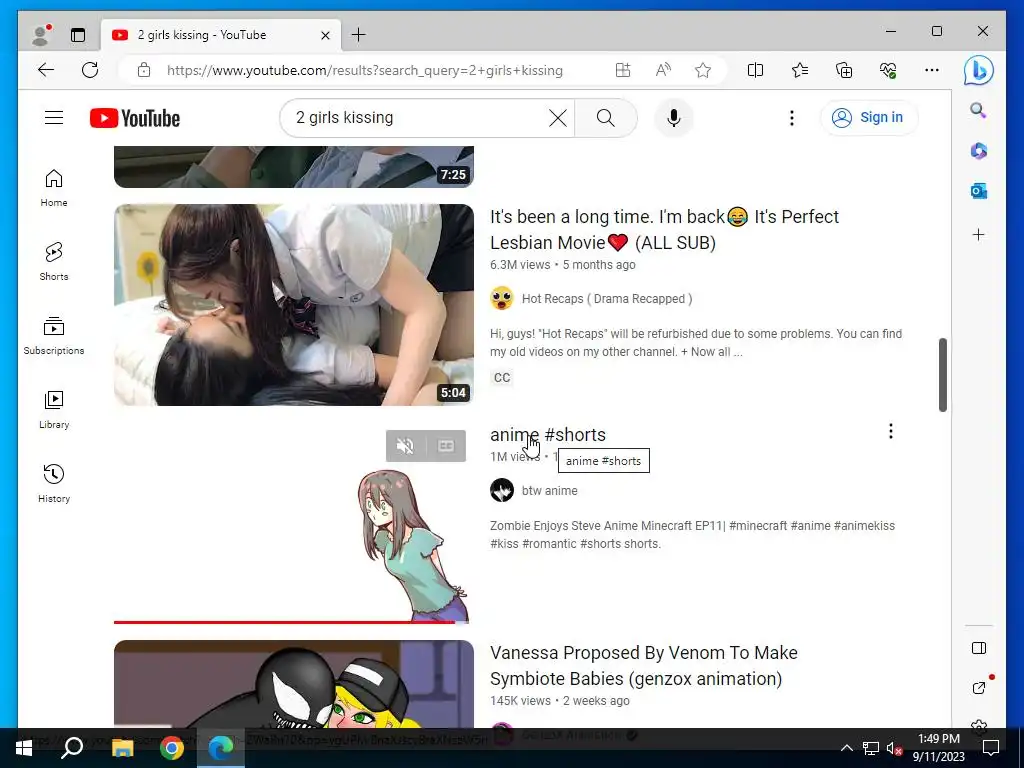1024x768 pixels.
Task: Open the notifications action center
Action: 991,748
